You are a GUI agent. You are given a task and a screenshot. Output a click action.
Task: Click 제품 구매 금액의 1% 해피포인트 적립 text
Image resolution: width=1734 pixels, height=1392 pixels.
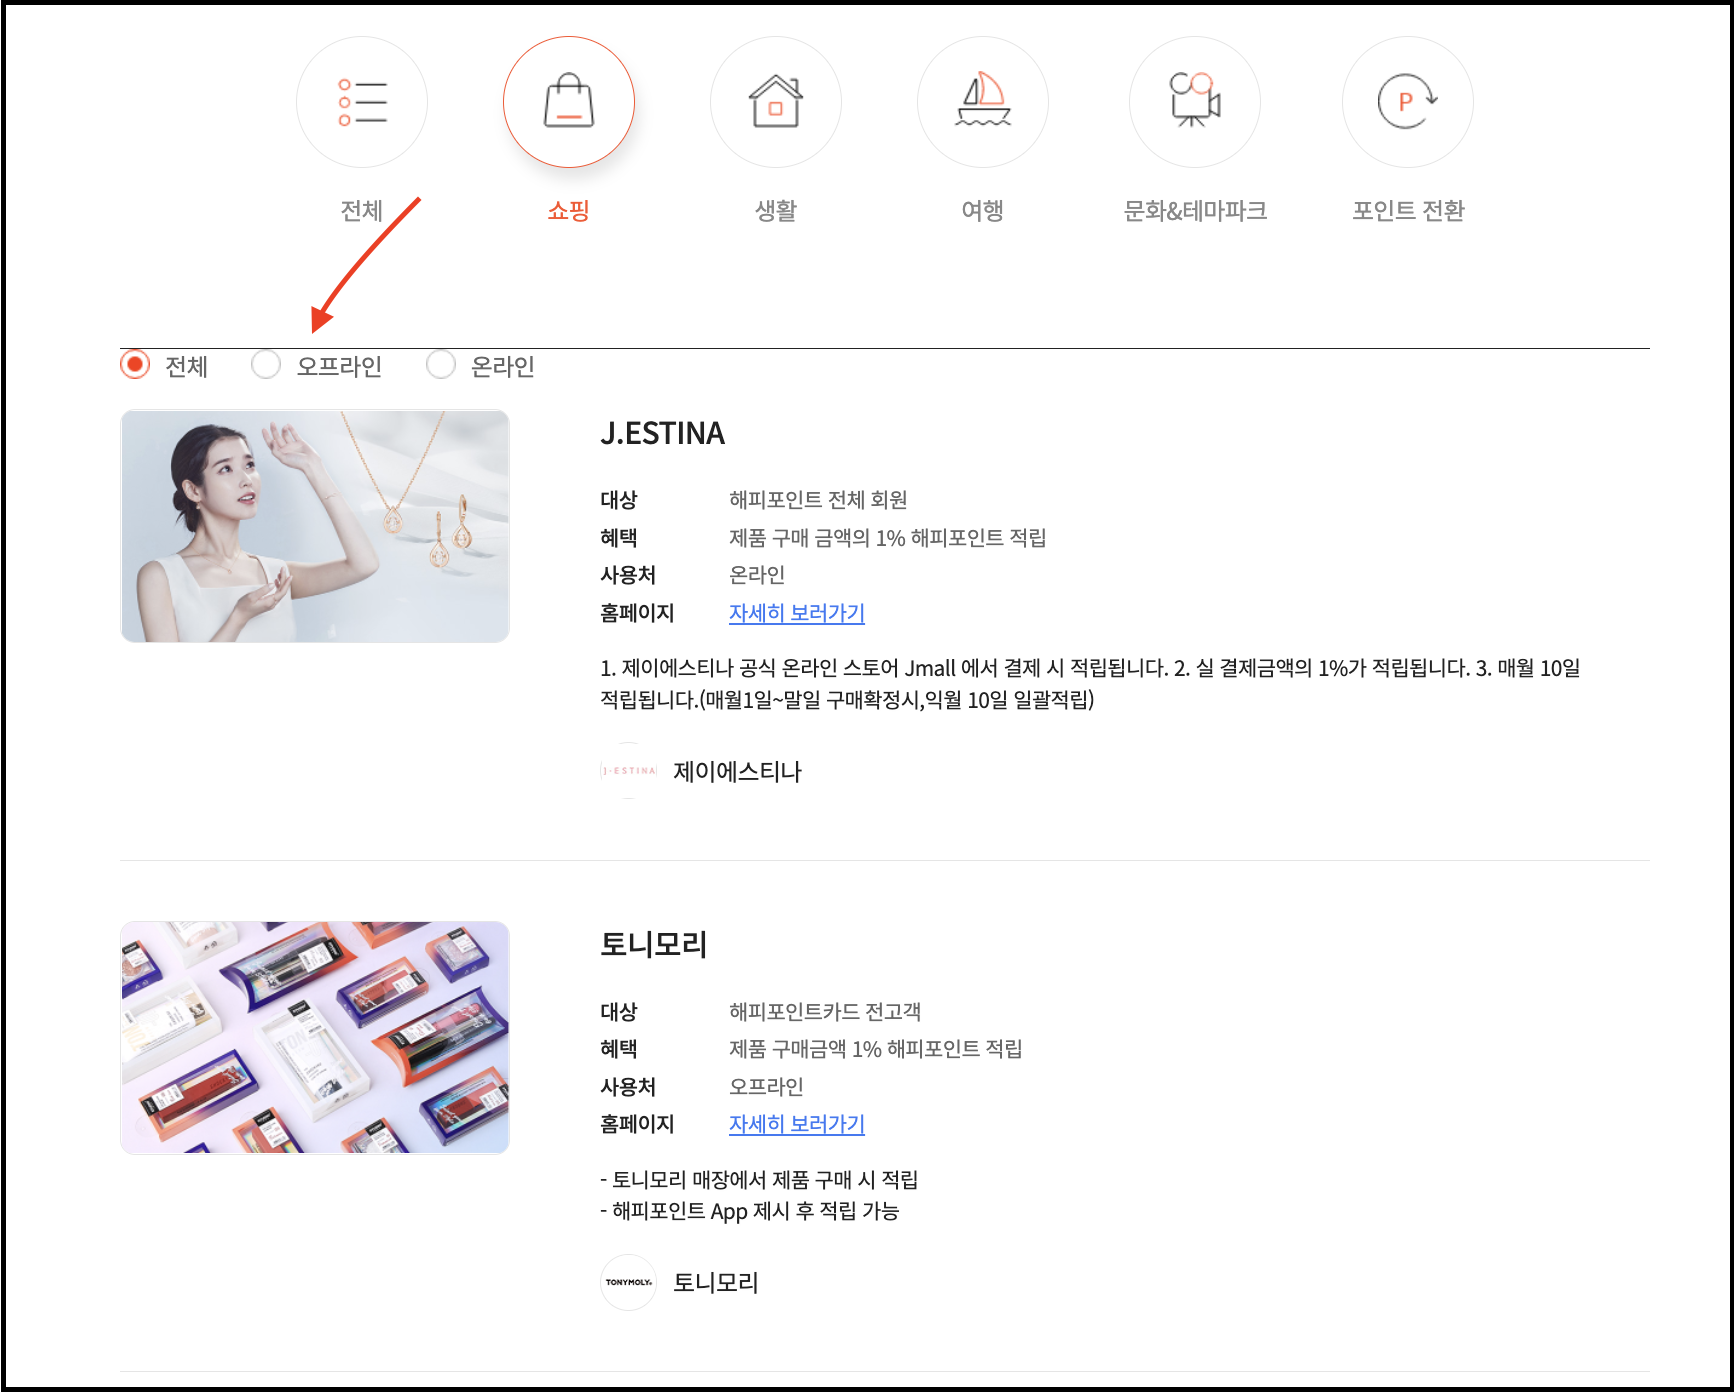click(x=888, y=538)
